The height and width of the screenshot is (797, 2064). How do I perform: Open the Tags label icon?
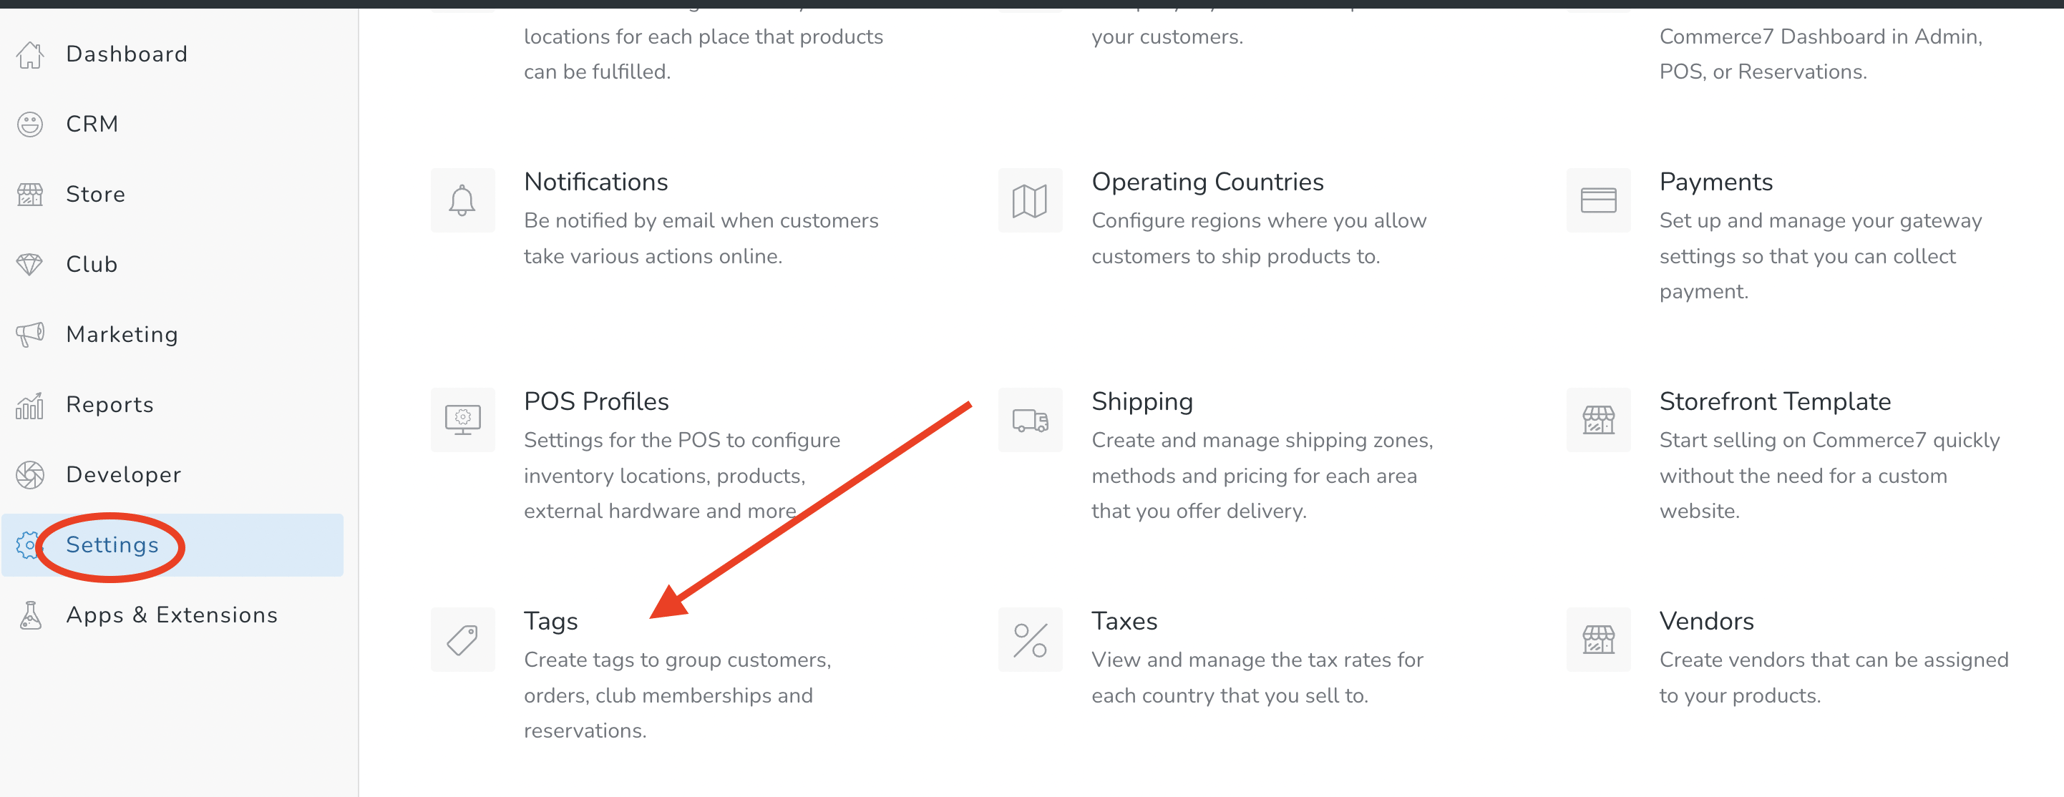click(462, 639)
